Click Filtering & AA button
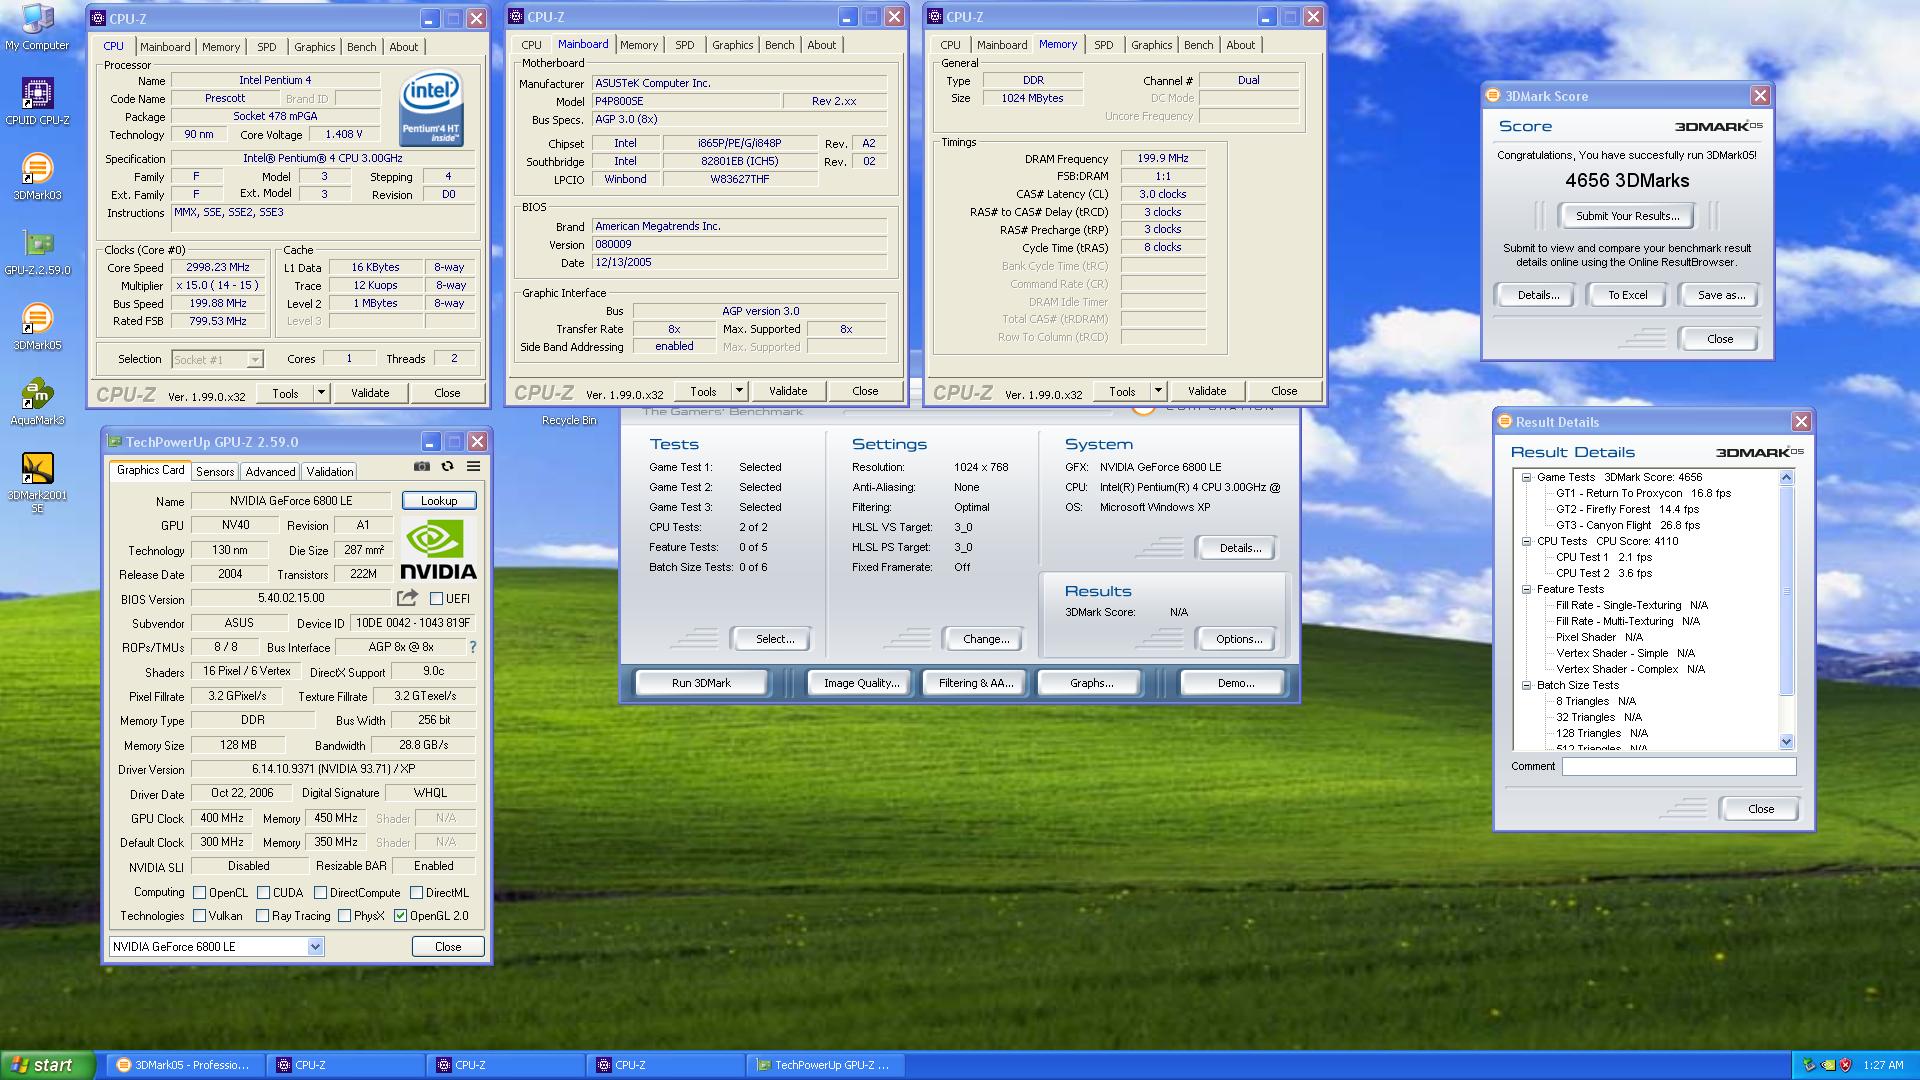 coord(976,683)
